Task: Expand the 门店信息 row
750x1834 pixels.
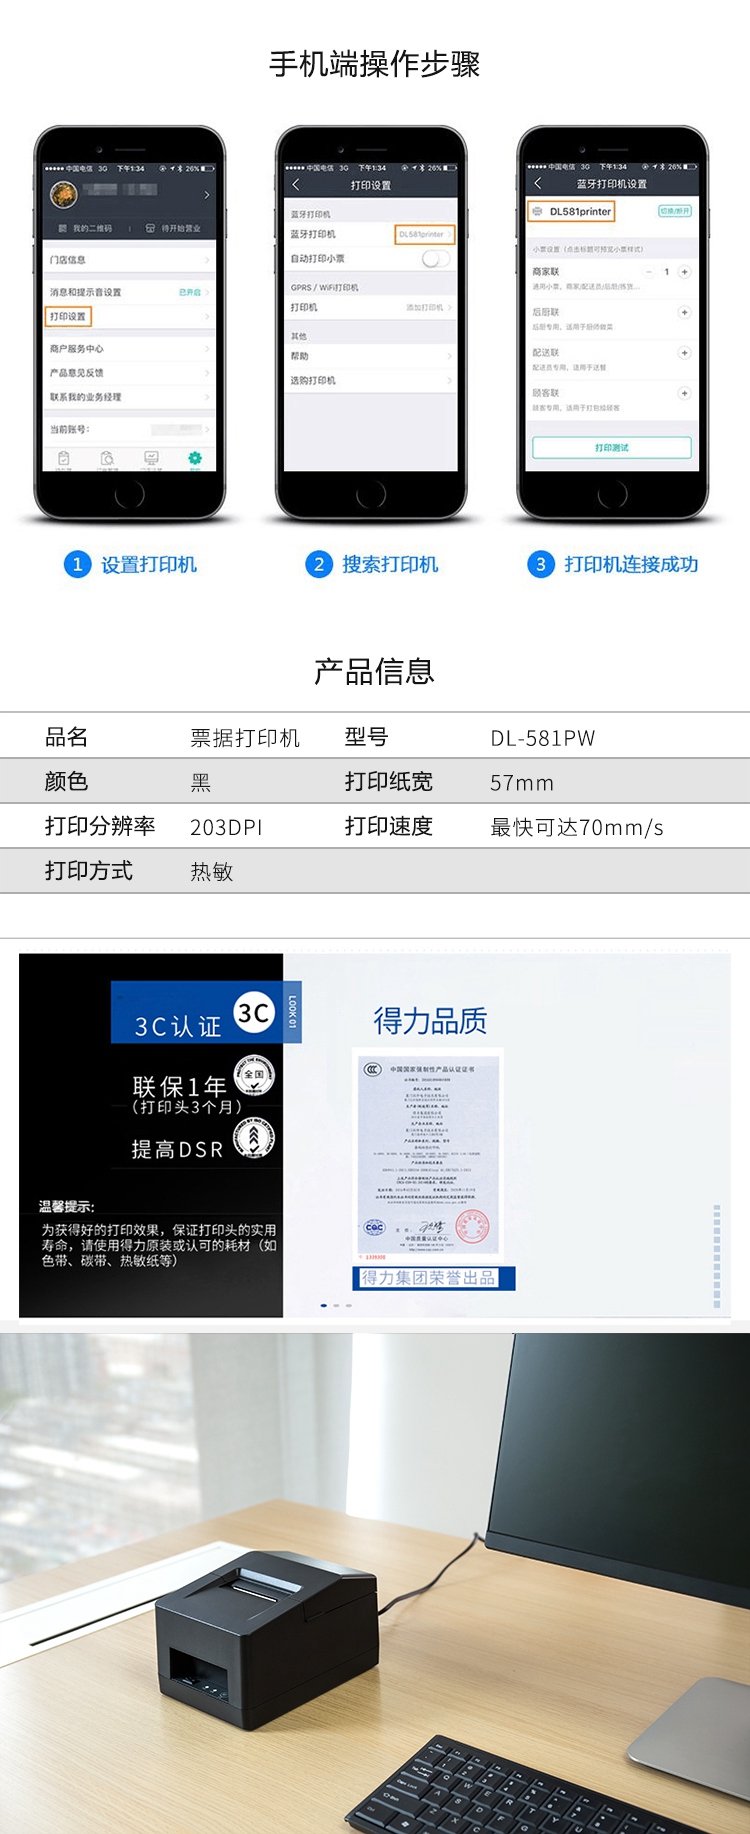Action: pyautogui.click(x=130, y=260)
